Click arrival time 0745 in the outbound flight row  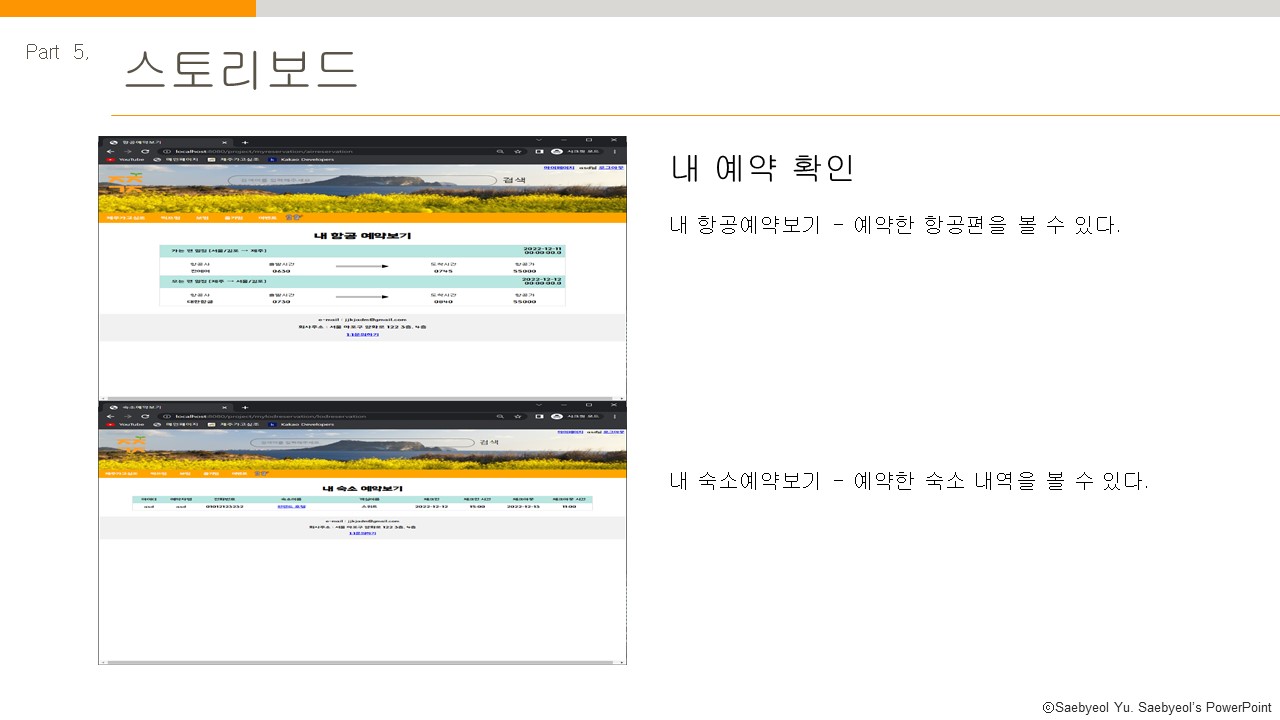point(444,271)
